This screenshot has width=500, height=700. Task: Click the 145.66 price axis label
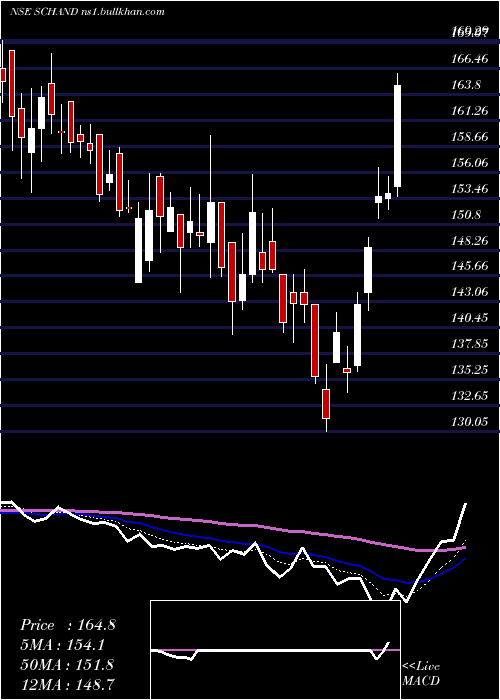click(x=469, y=266)
